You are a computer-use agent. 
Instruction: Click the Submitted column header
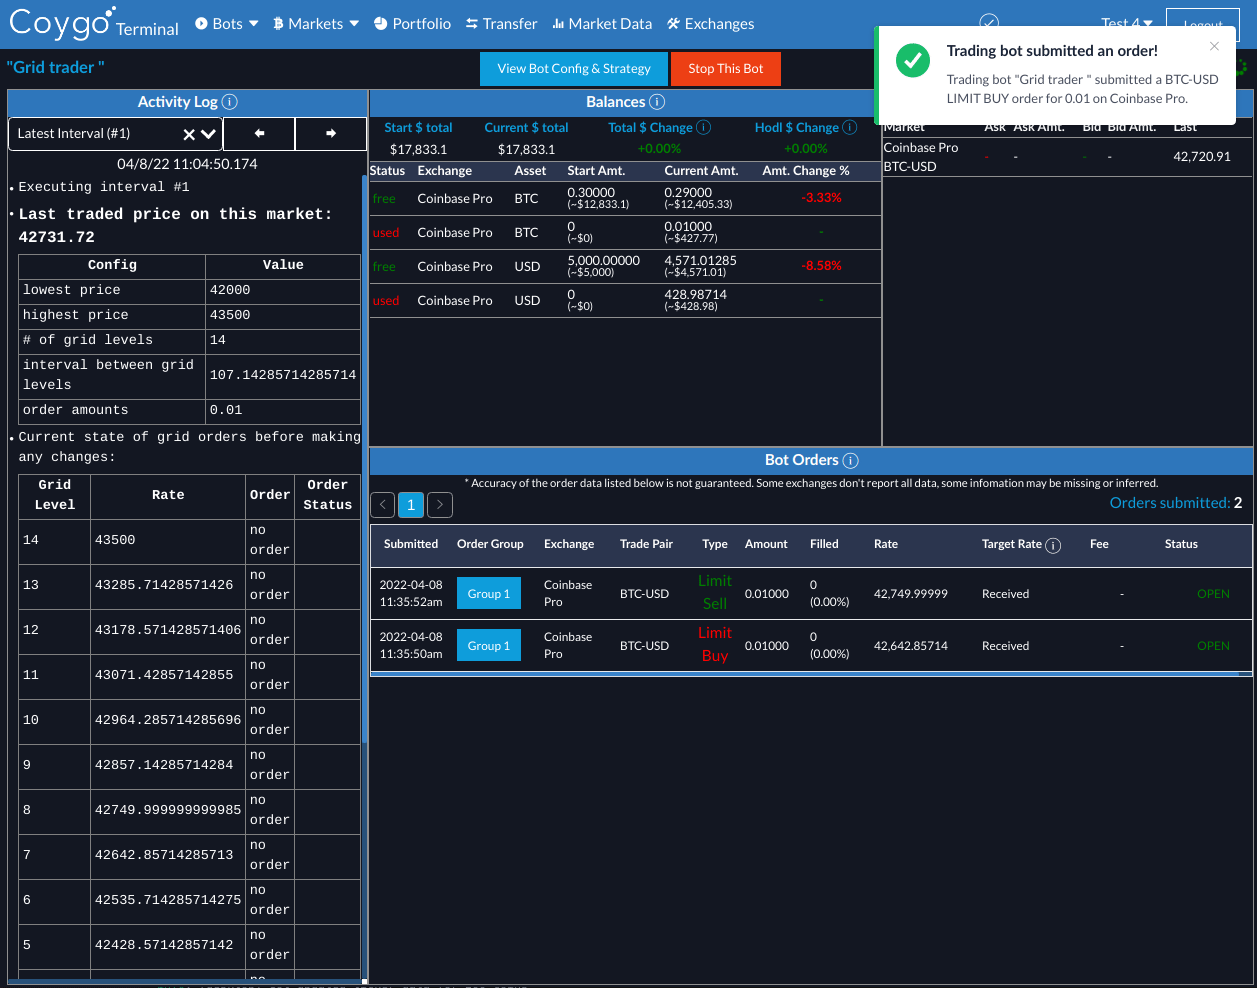[411, 544]
